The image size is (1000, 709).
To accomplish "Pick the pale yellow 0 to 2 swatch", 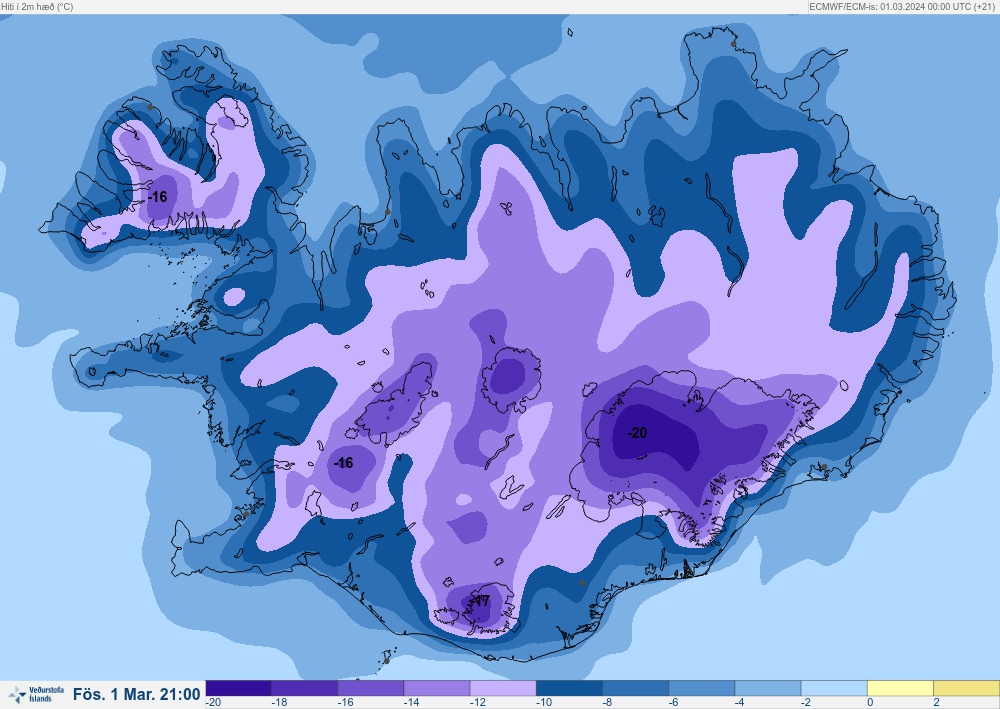I will coord(901,688).
